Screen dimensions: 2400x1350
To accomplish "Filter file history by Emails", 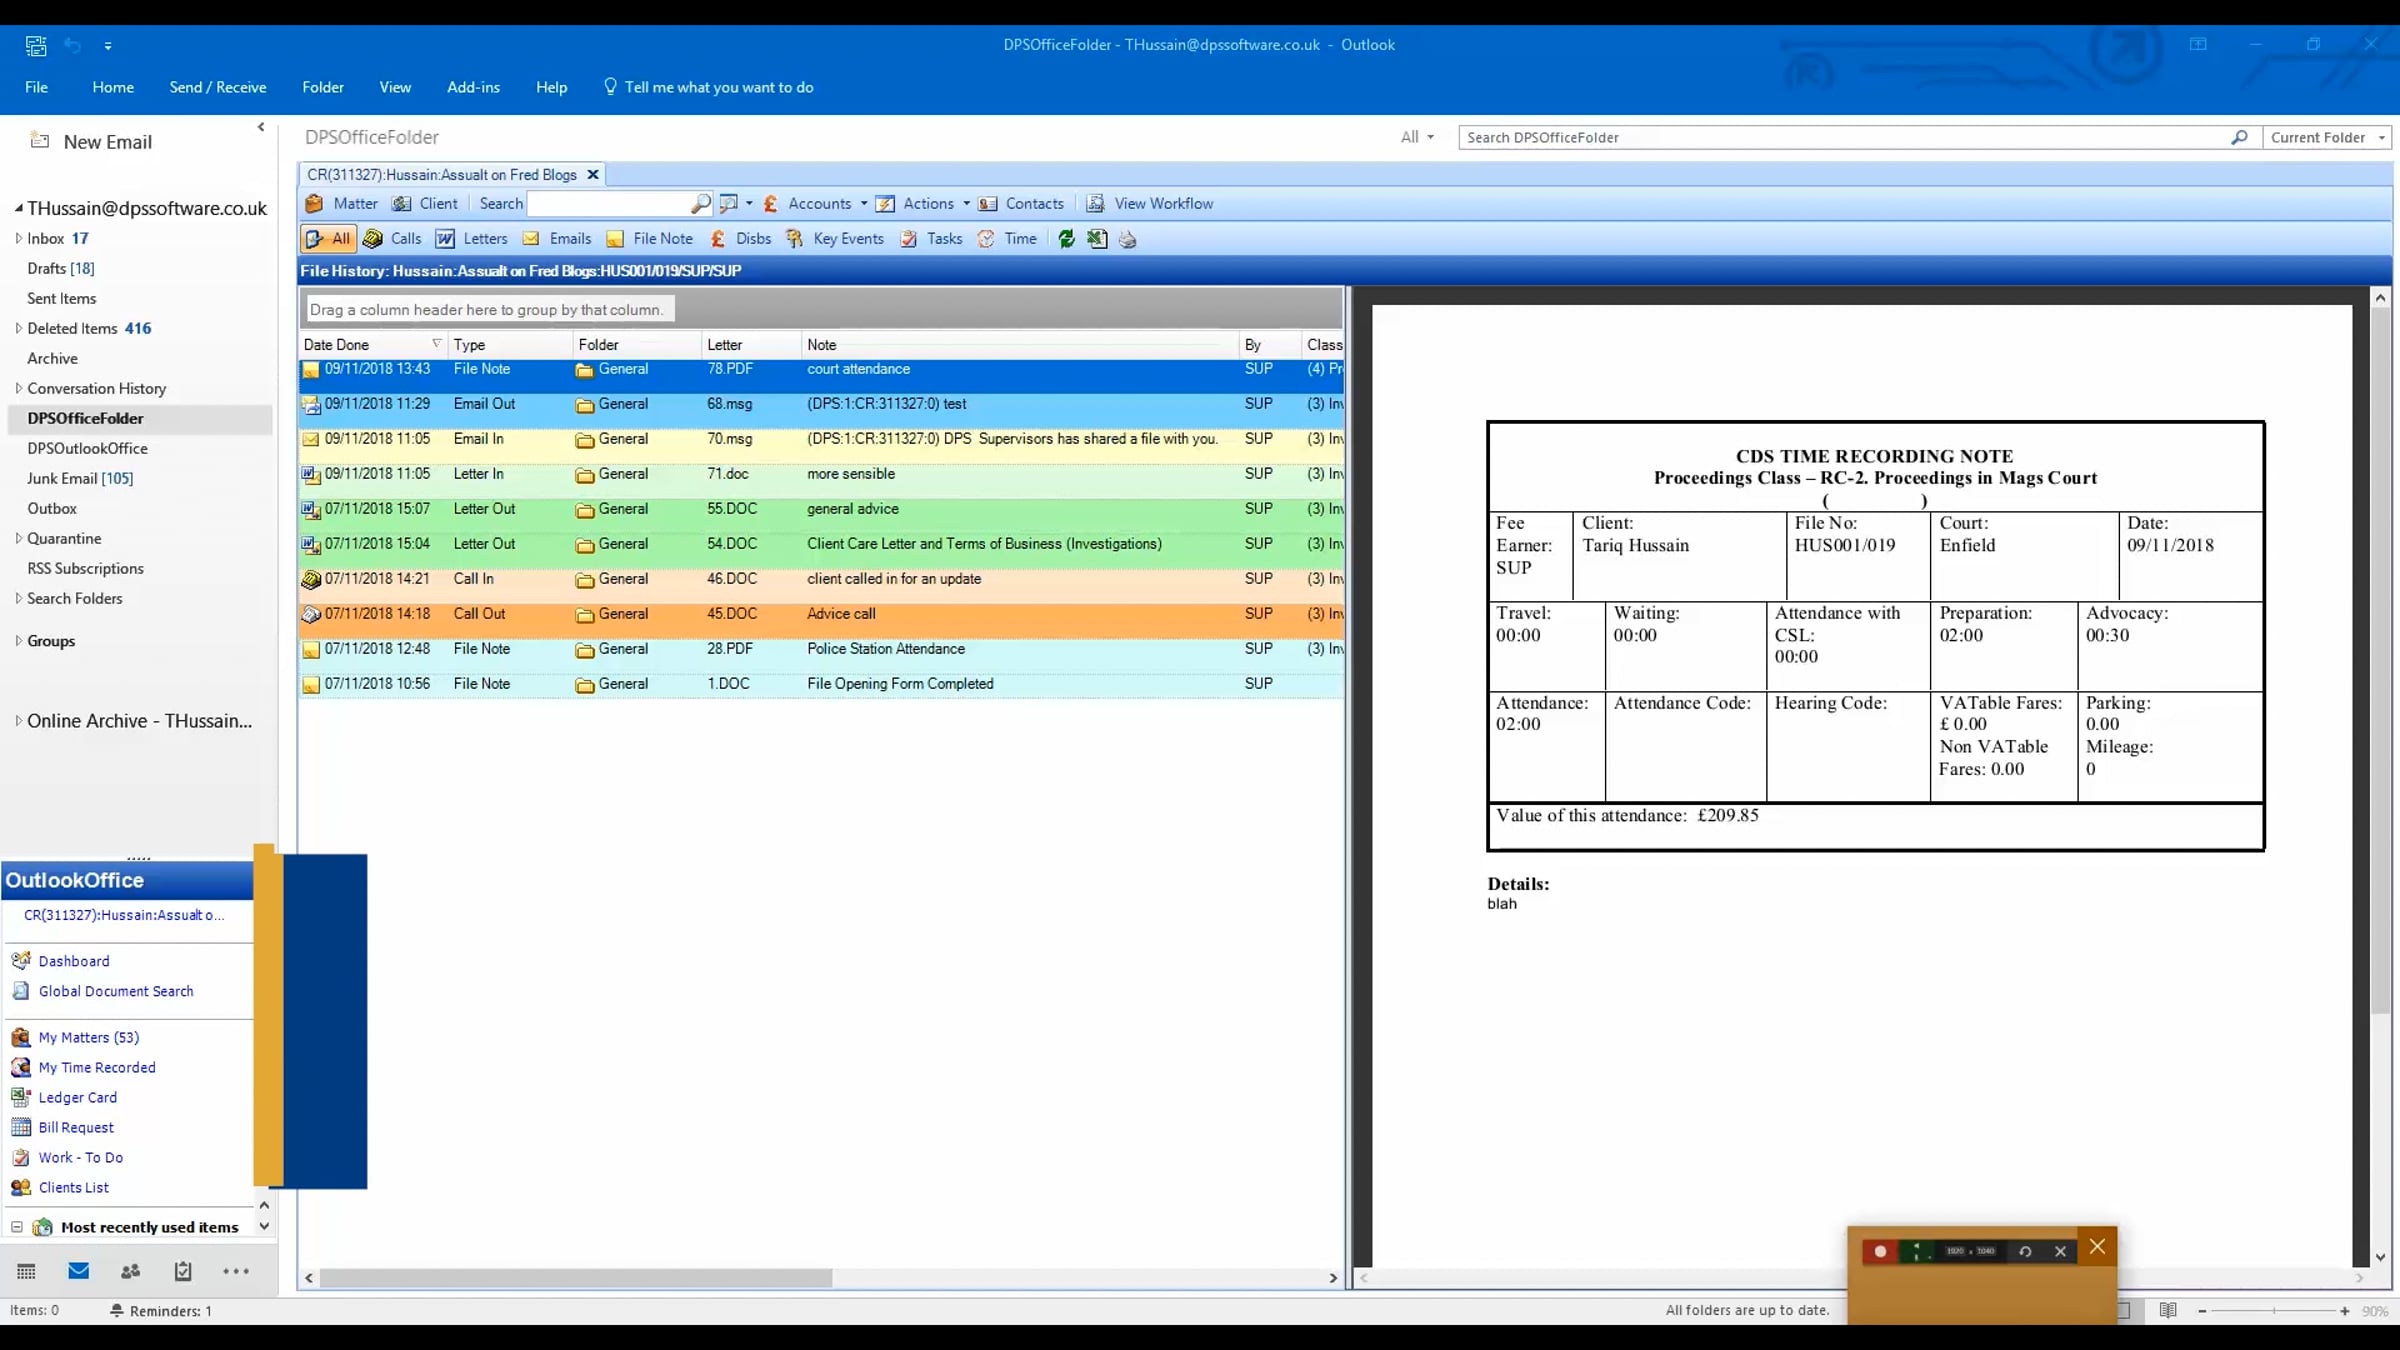I will coord(557,239).
